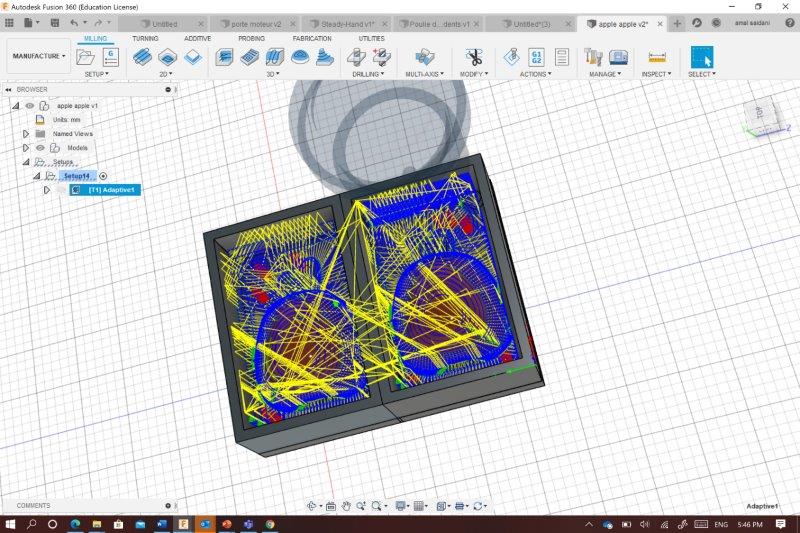Toggle the faded toolpath visibility of Adaptive1
The height and width of the screenshot is (533, 800).
62,190
